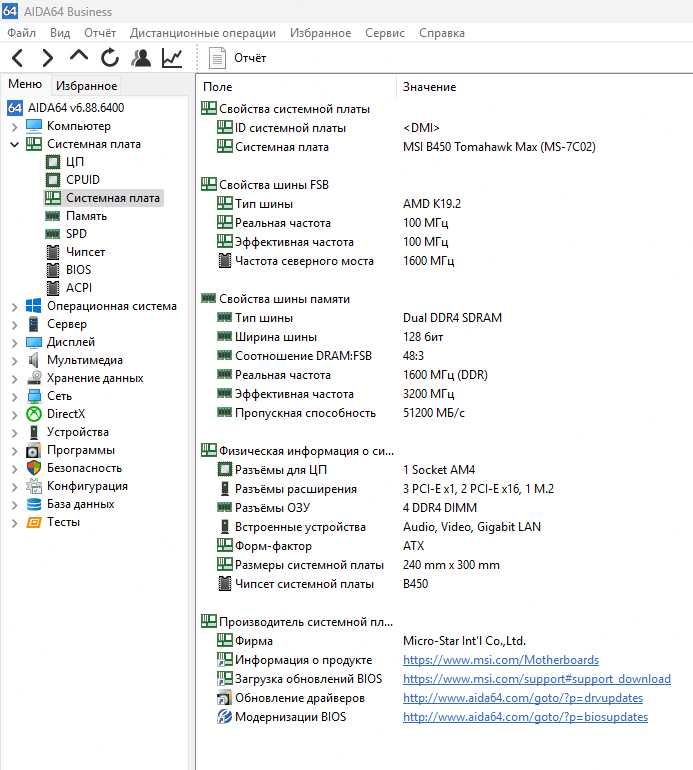
Task: Click the Память memory module icon
Action: (x=53, y=216)
